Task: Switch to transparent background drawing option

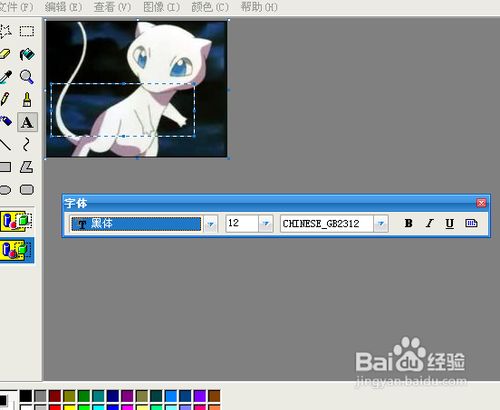Action: tap(17, 250)
